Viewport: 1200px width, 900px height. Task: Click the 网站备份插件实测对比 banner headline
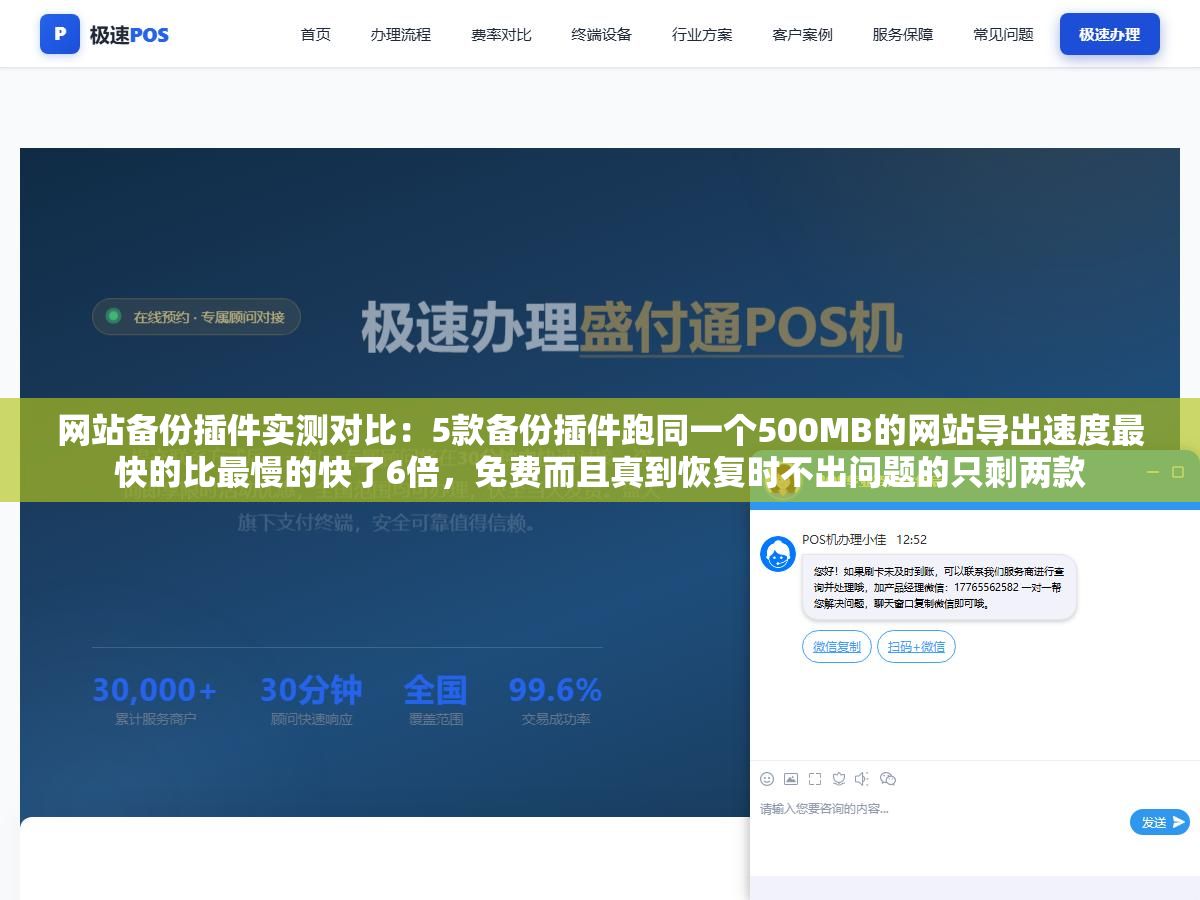(x=600, y=451)
